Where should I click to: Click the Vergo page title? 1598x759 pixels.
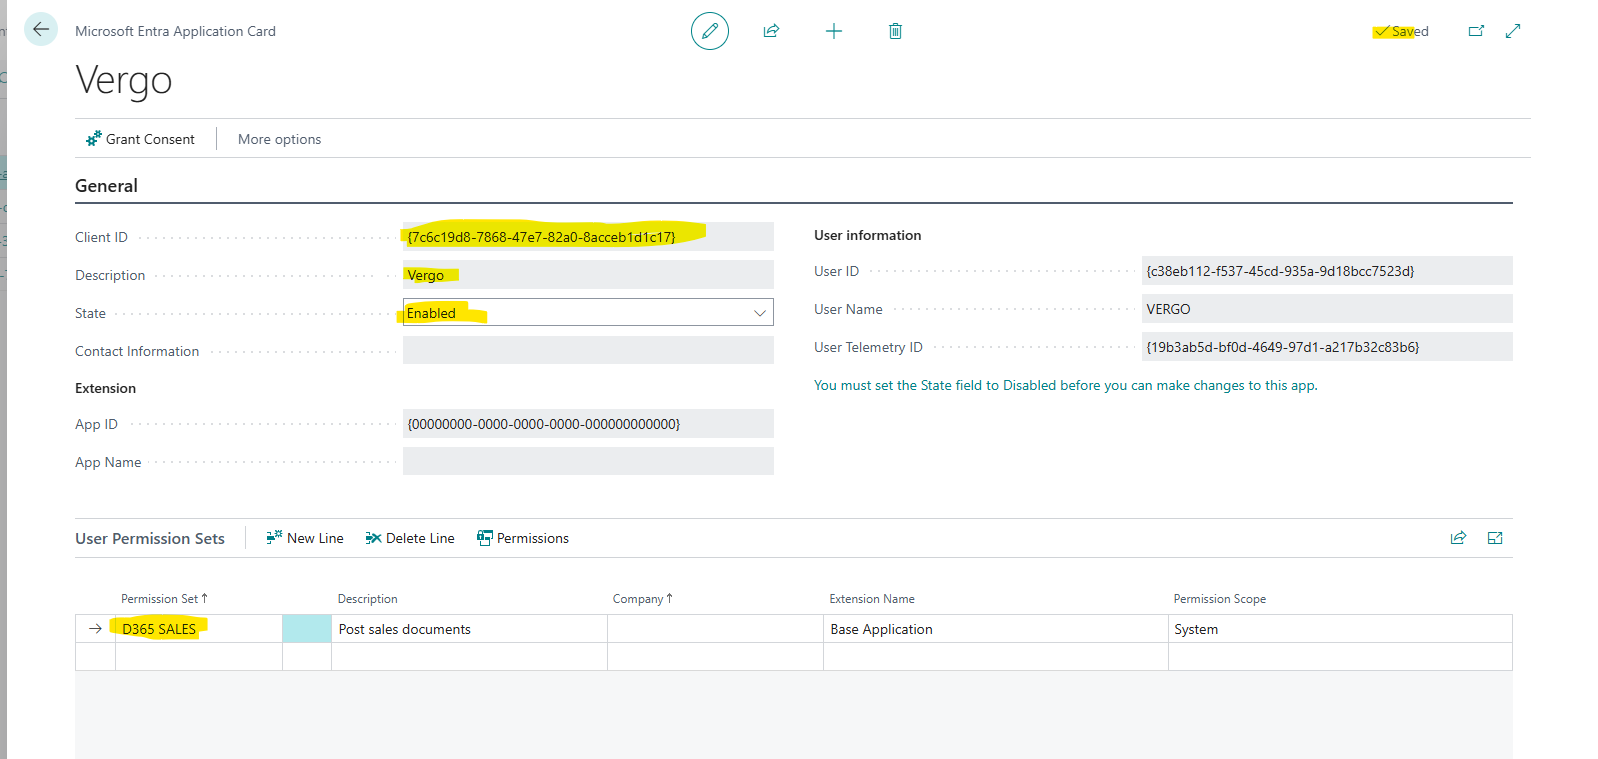pyautogui.click(x=124, y=80)
